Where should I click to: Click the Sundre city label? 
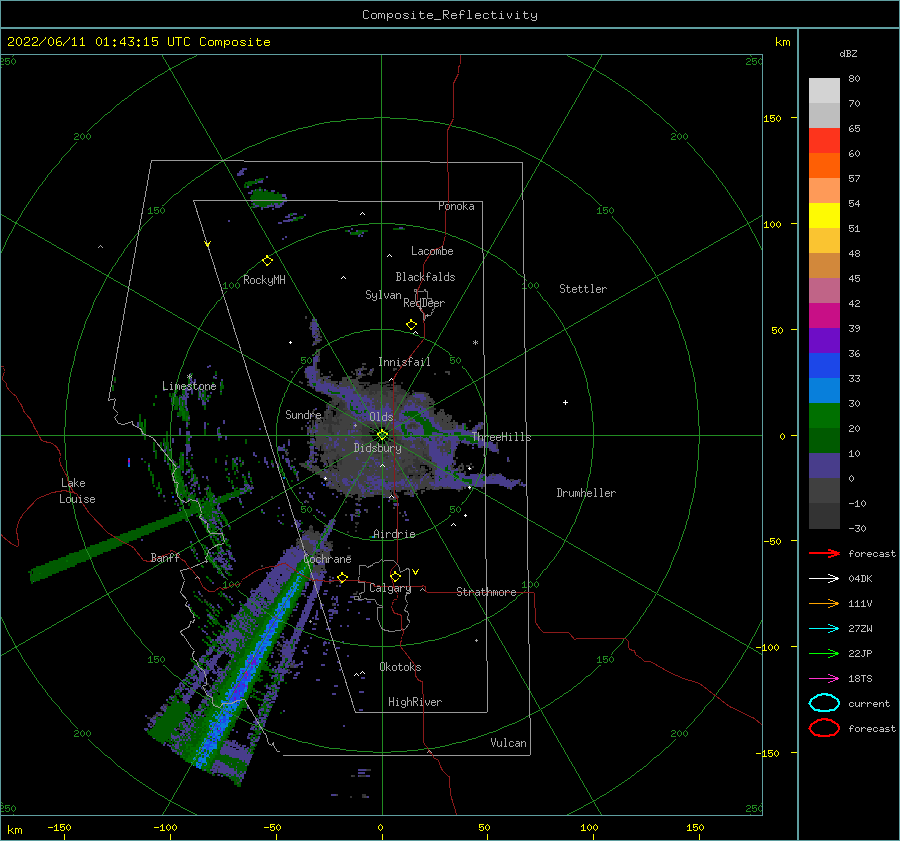(304, 414)
